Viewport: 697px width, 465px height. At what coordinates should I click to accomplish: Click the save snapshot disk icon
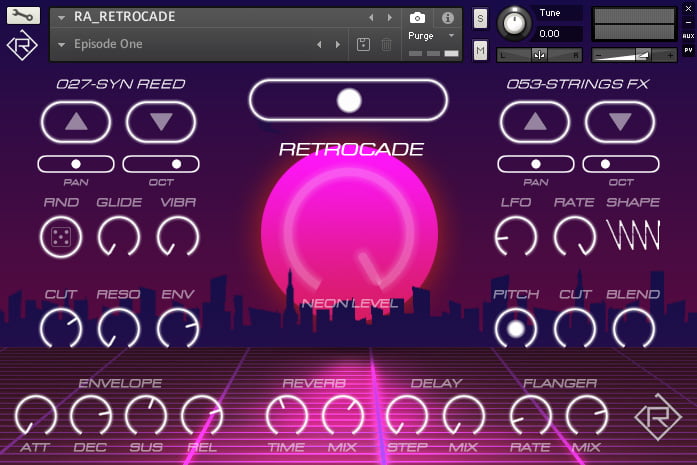364,44
